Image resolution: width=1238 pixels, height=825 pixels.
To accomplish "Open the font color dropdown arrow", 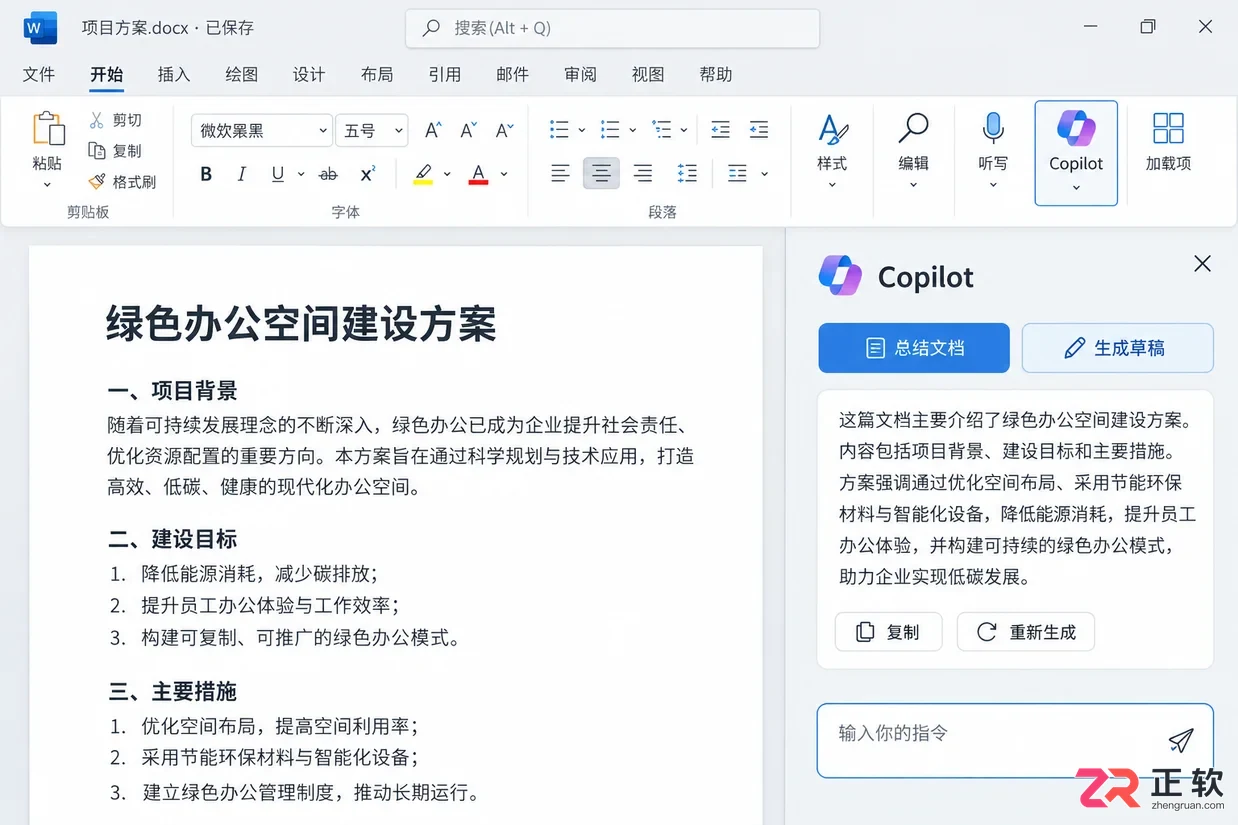I will [x=504, y=174].
